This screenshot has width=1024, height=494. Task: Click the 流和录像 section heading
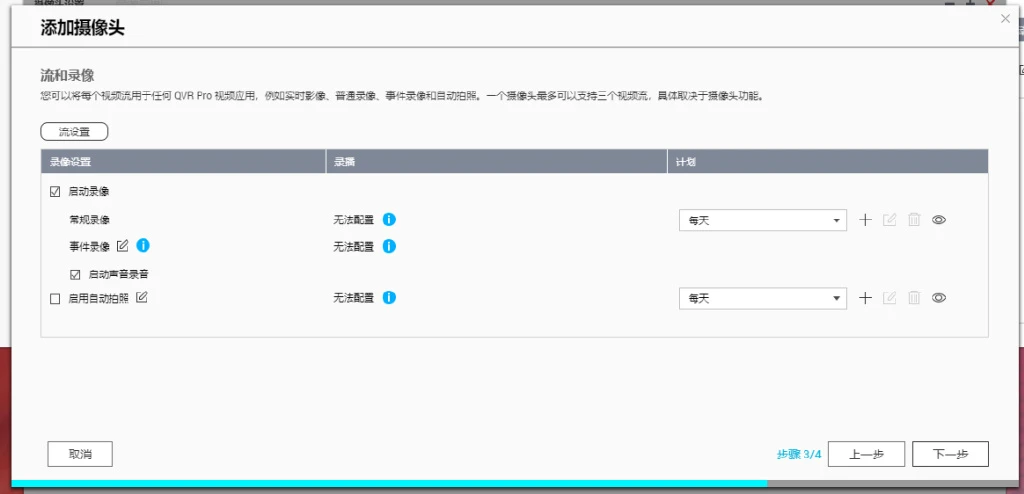click(68, 76)
